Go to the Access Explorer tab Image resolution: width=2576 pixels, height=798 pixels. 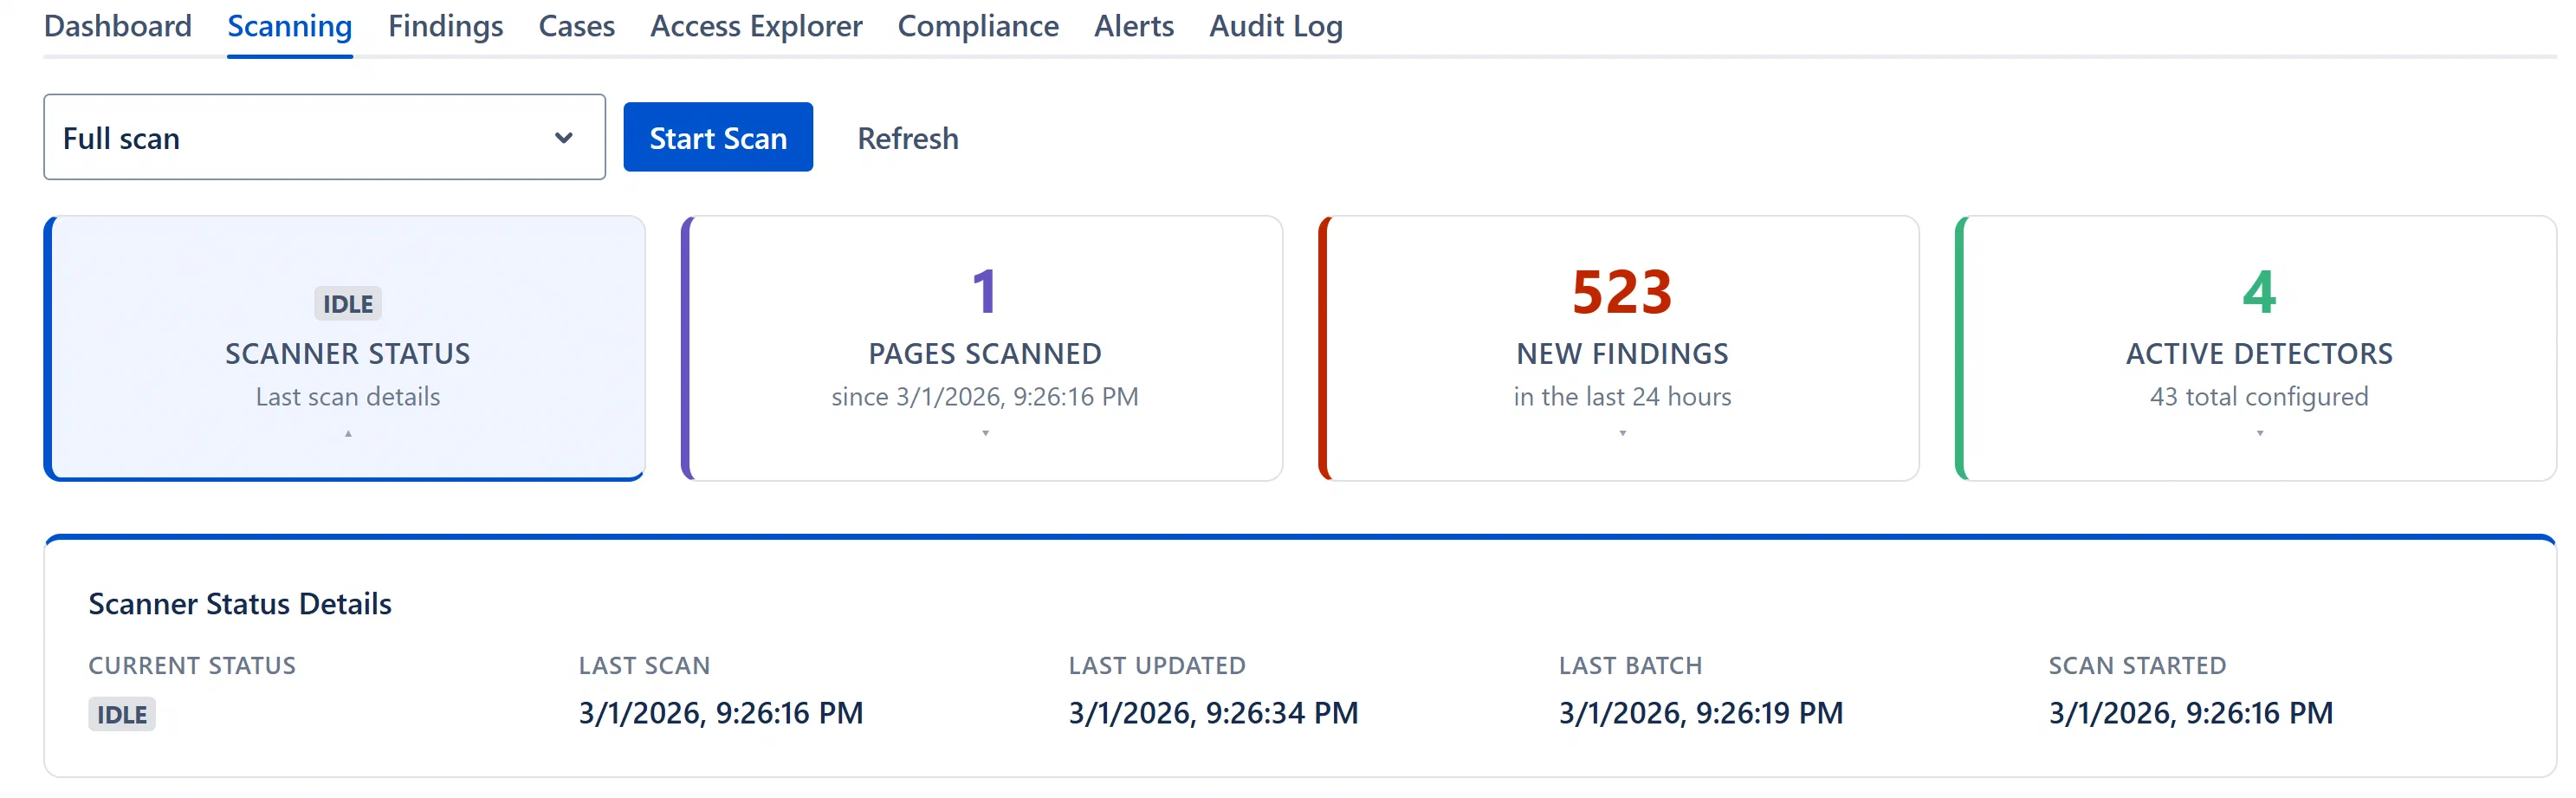[756, 26]
